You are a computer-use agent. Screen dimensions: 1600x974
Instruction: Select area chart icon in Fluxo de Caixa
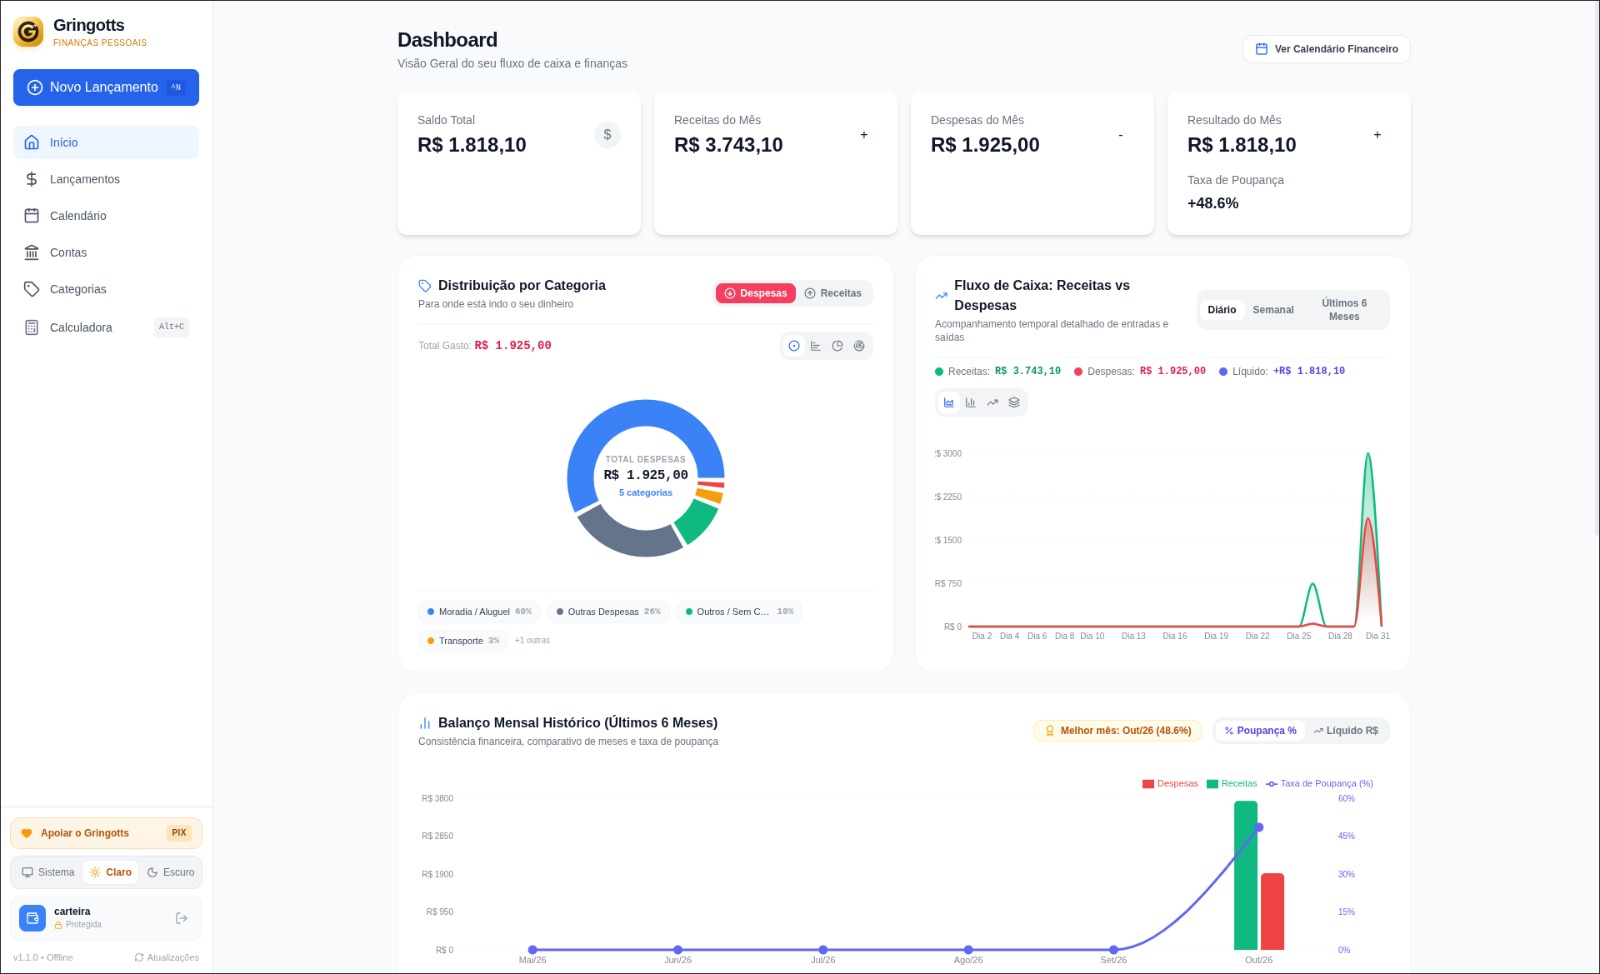(x=949, y=402)
